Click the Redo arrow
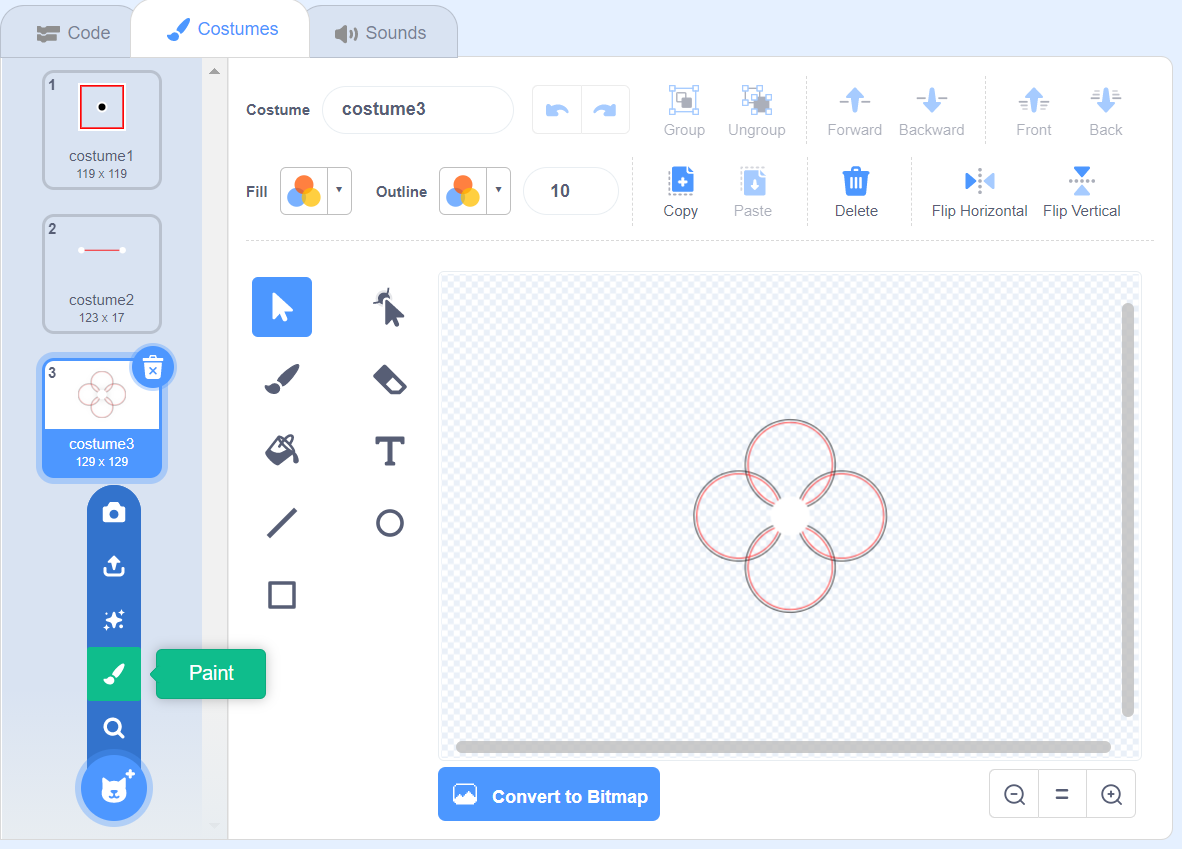This screenshot has width=1182, height=849. tap(605, 110)
